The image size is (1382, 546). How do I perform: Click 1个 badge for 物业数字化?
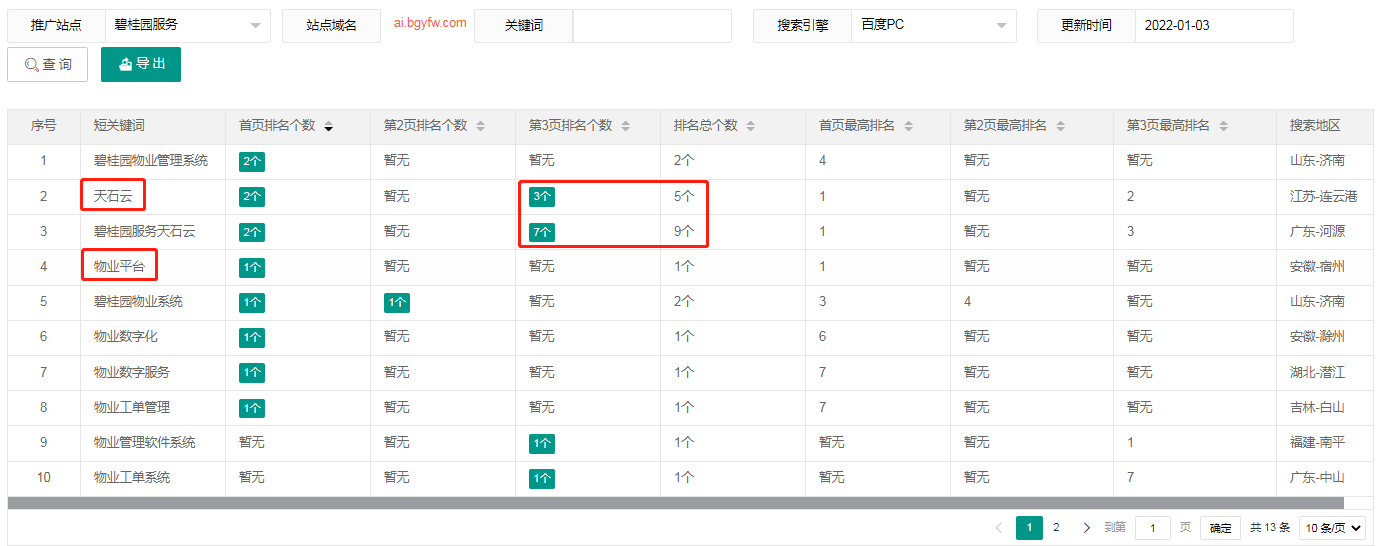(252, 337)
